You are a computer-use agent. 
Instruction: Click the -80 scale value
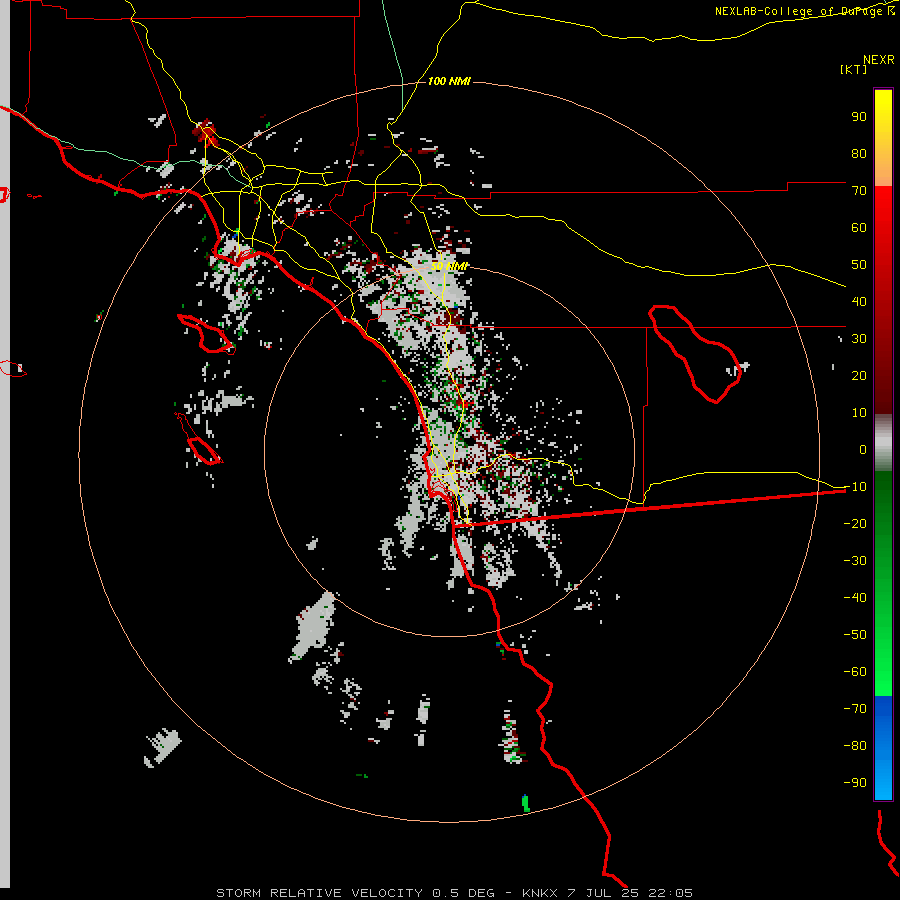point(855,746)
